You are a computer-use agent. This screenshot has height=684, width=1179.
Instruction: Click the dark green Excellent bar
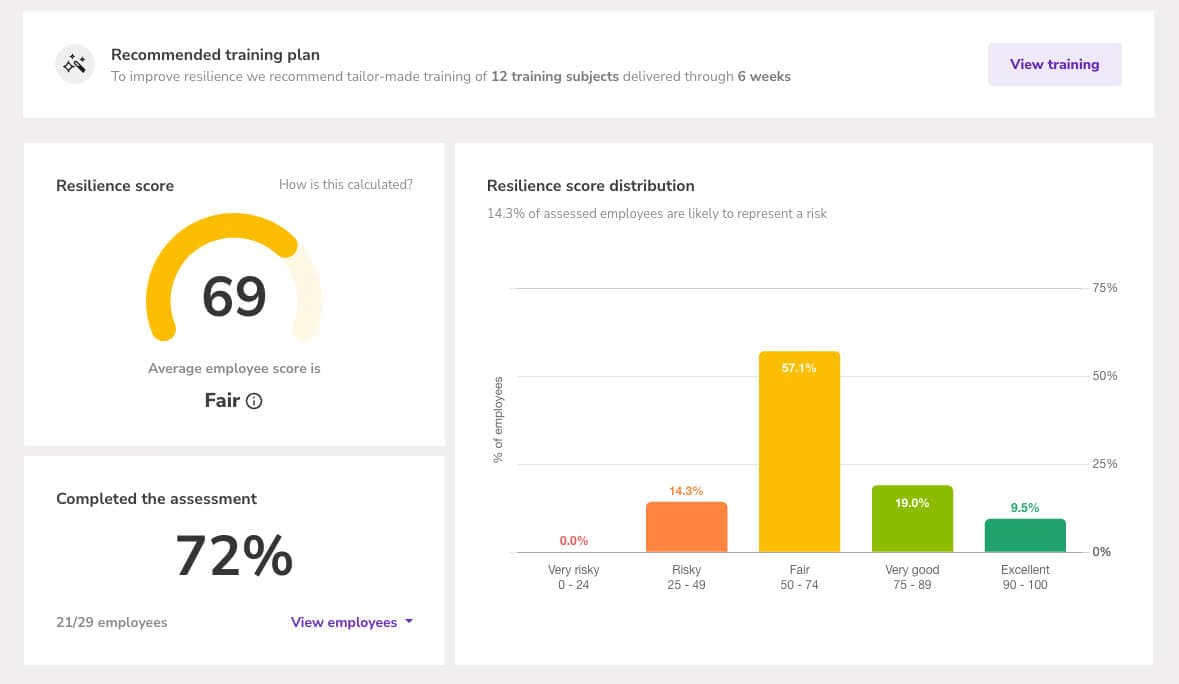pos(1025,536)
